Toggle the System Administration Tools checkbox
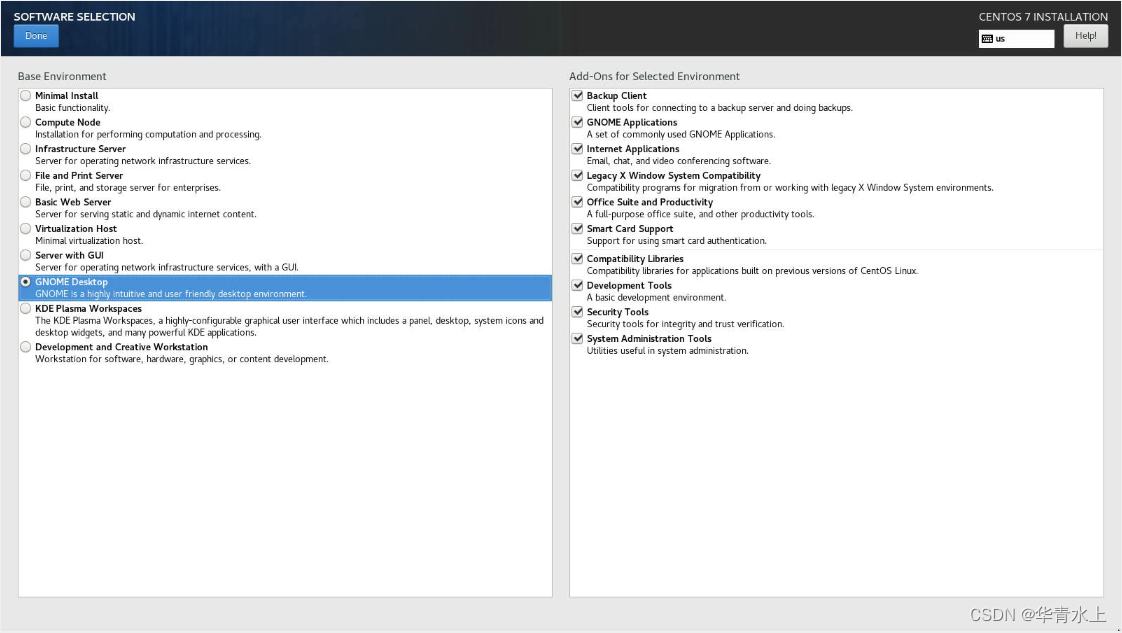This screenshot has height=633, width=1122. (577, 338)
